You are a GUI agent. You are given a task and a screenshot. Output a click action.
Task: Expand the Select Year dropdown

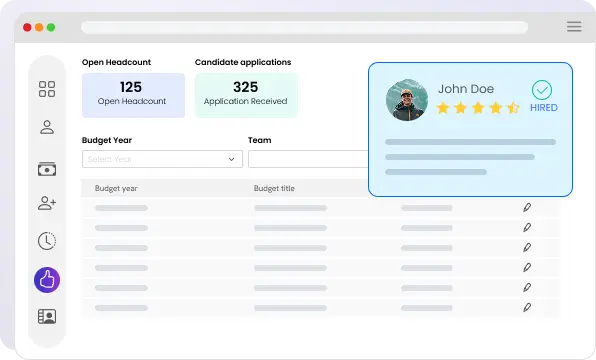coord(162,159)
